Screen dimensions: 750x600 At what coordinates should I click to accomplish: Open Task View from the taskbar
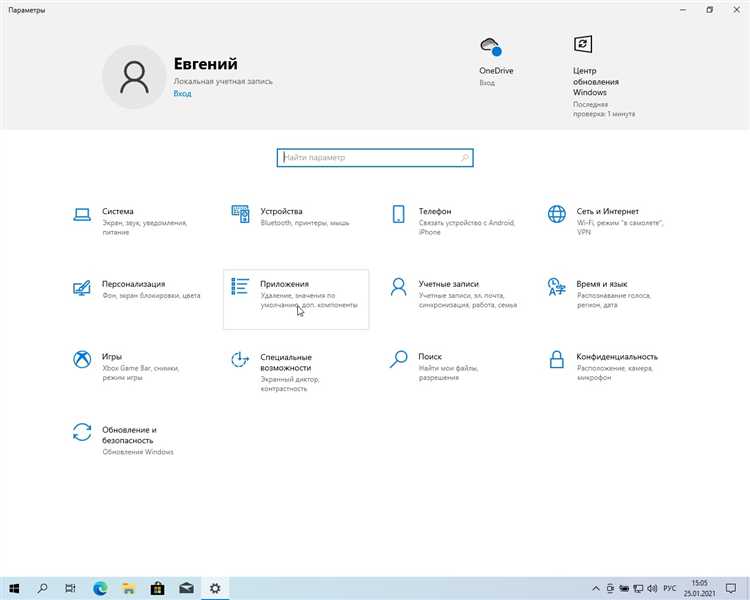coord(70,588)
